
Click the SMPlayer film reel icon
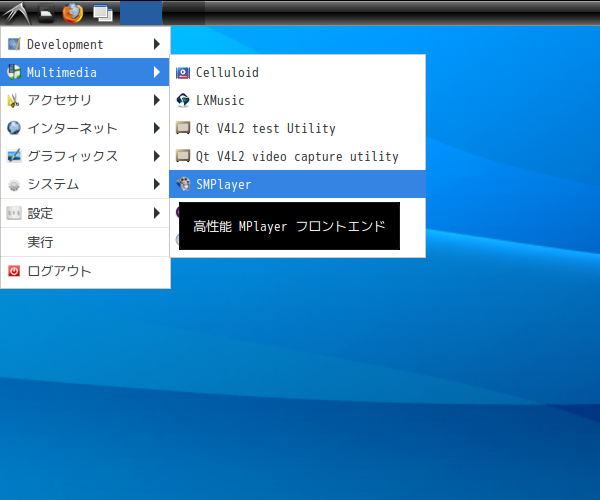(183, 184)
